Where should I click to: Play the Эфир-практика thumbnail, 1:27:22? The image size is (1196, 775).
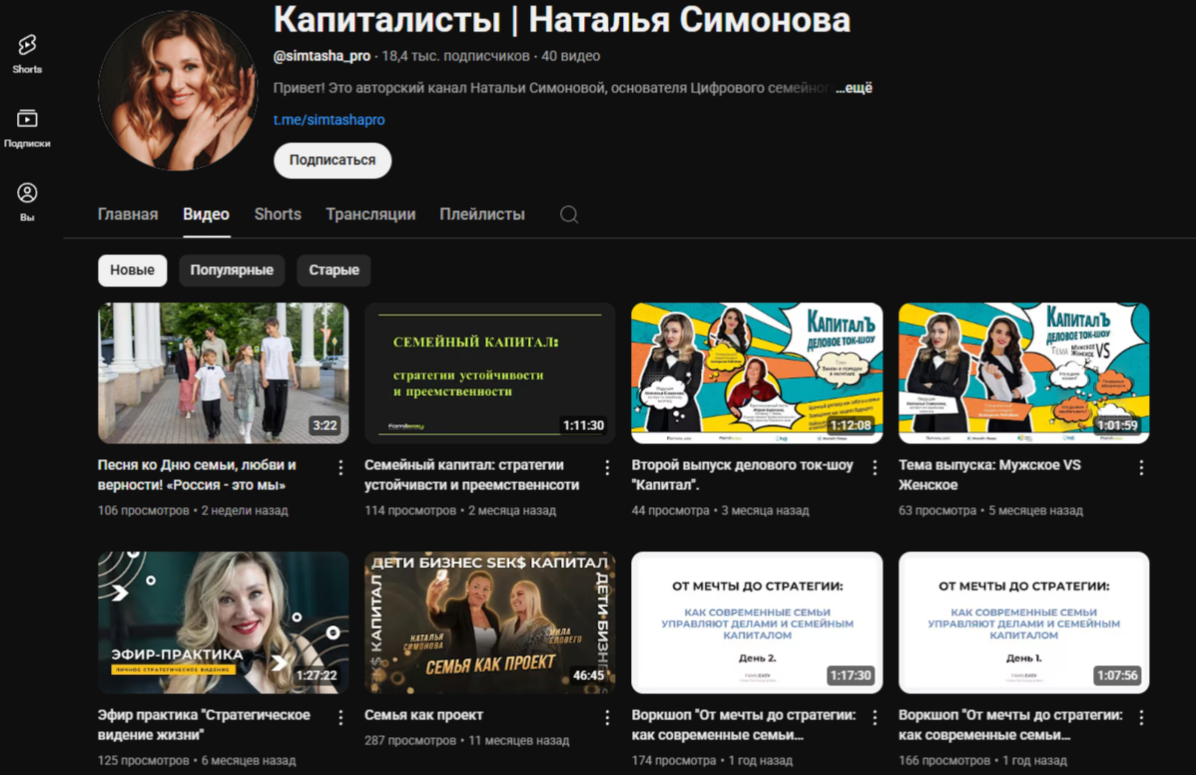coord(223,622)
